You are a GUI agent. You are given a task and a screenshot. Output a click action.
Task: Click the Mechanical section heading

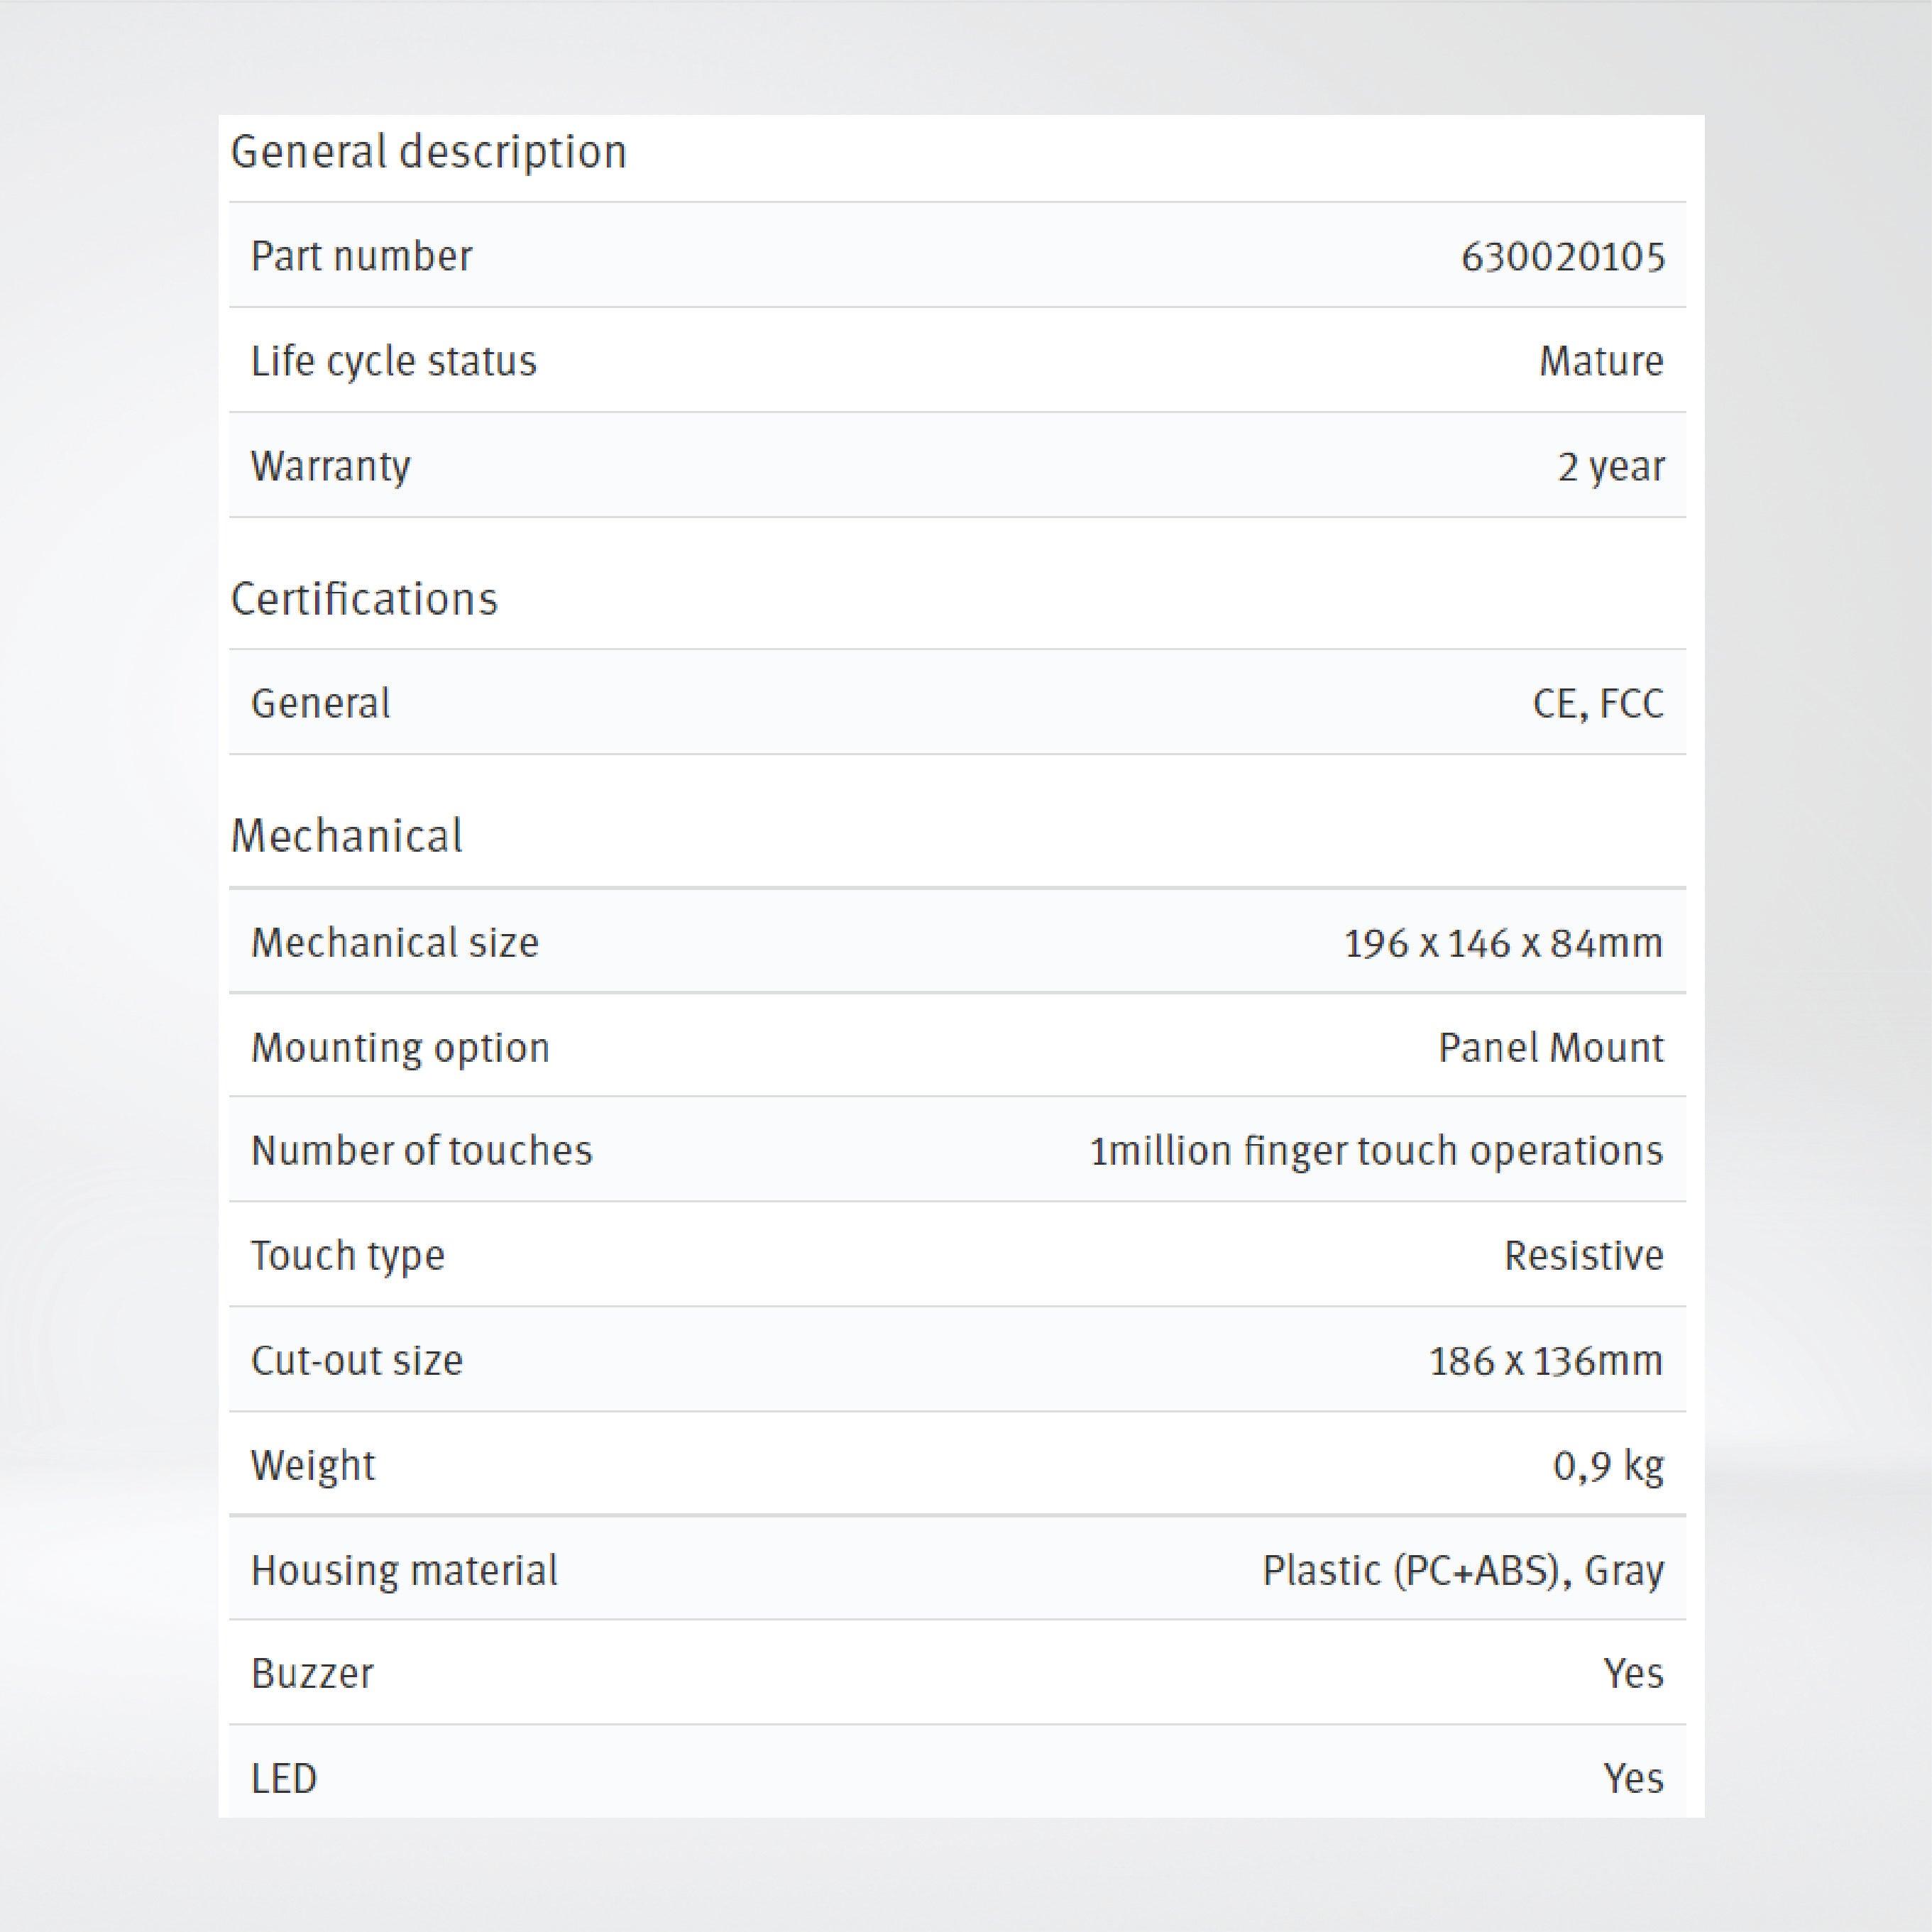point(346,836)
